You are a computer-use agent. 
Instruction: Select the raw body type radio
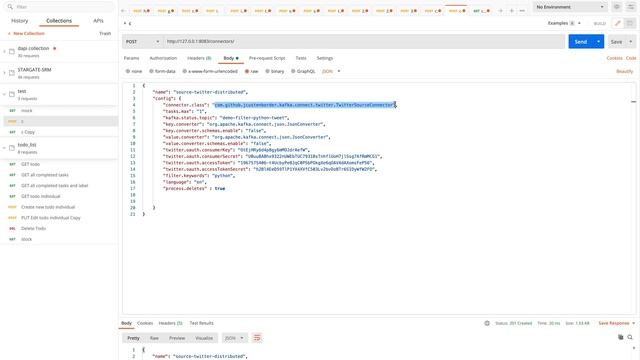click(x=247, y=71)
